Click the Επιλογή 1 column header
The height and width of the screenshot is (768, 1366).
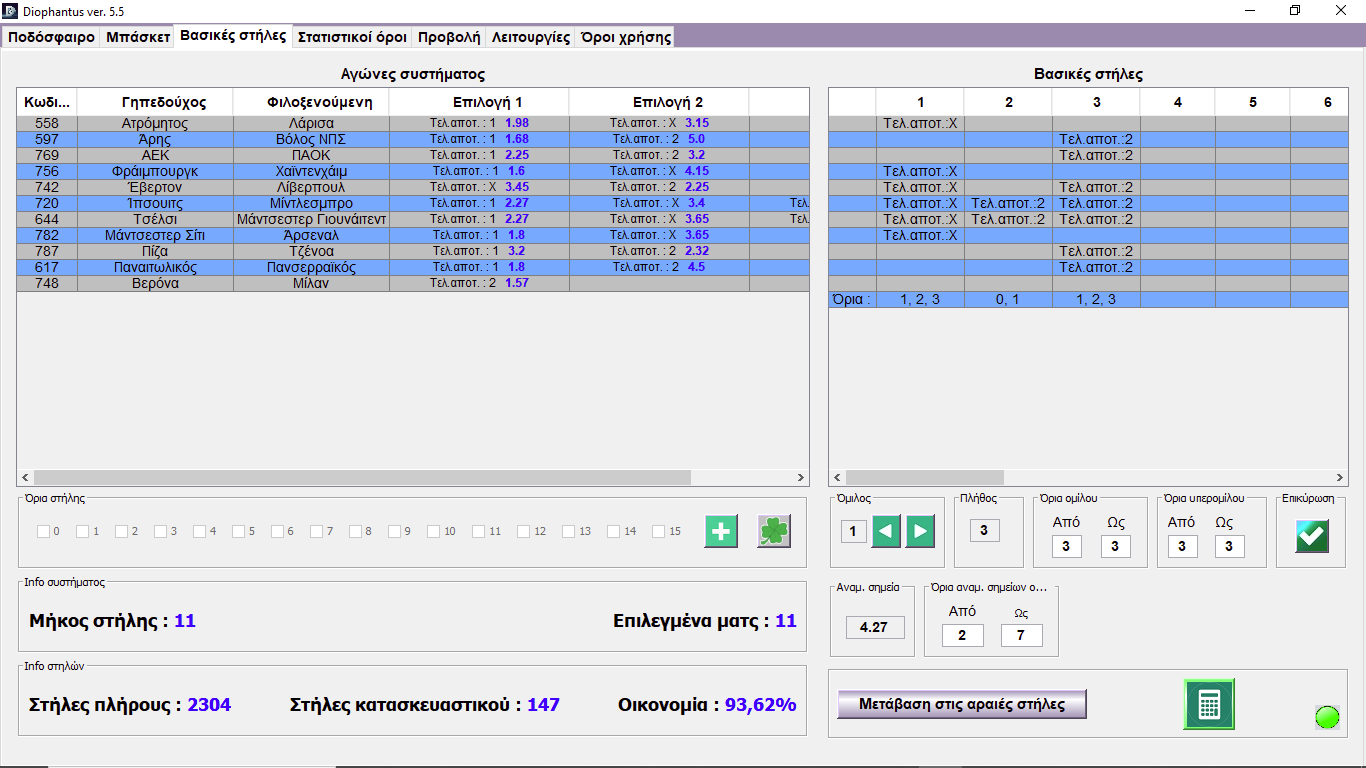click(x=480, y=102)
